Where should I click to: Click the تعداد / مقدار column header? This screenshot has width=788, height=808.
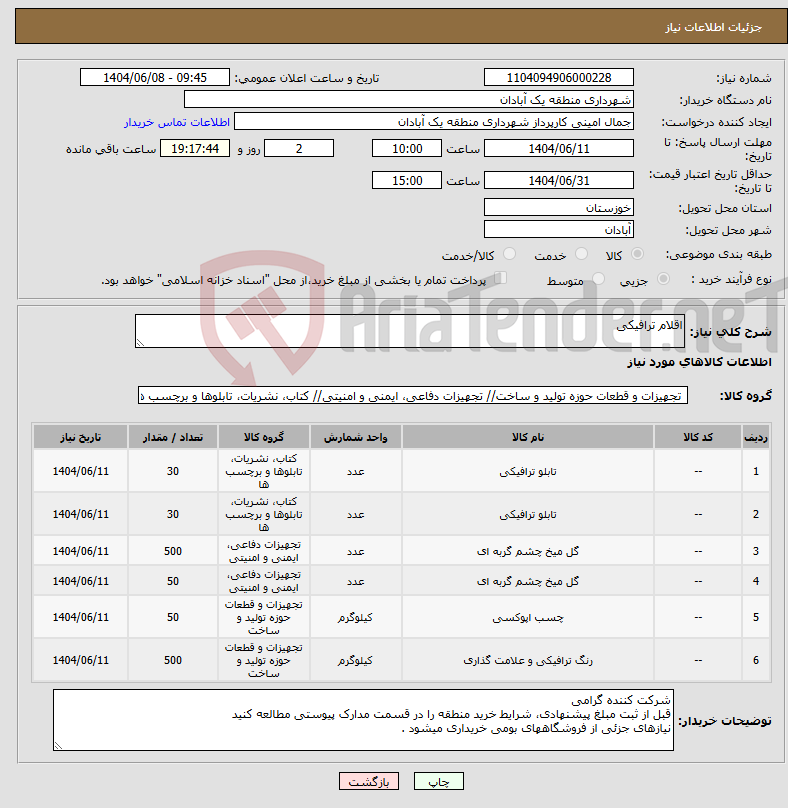(x=173, y=437)
